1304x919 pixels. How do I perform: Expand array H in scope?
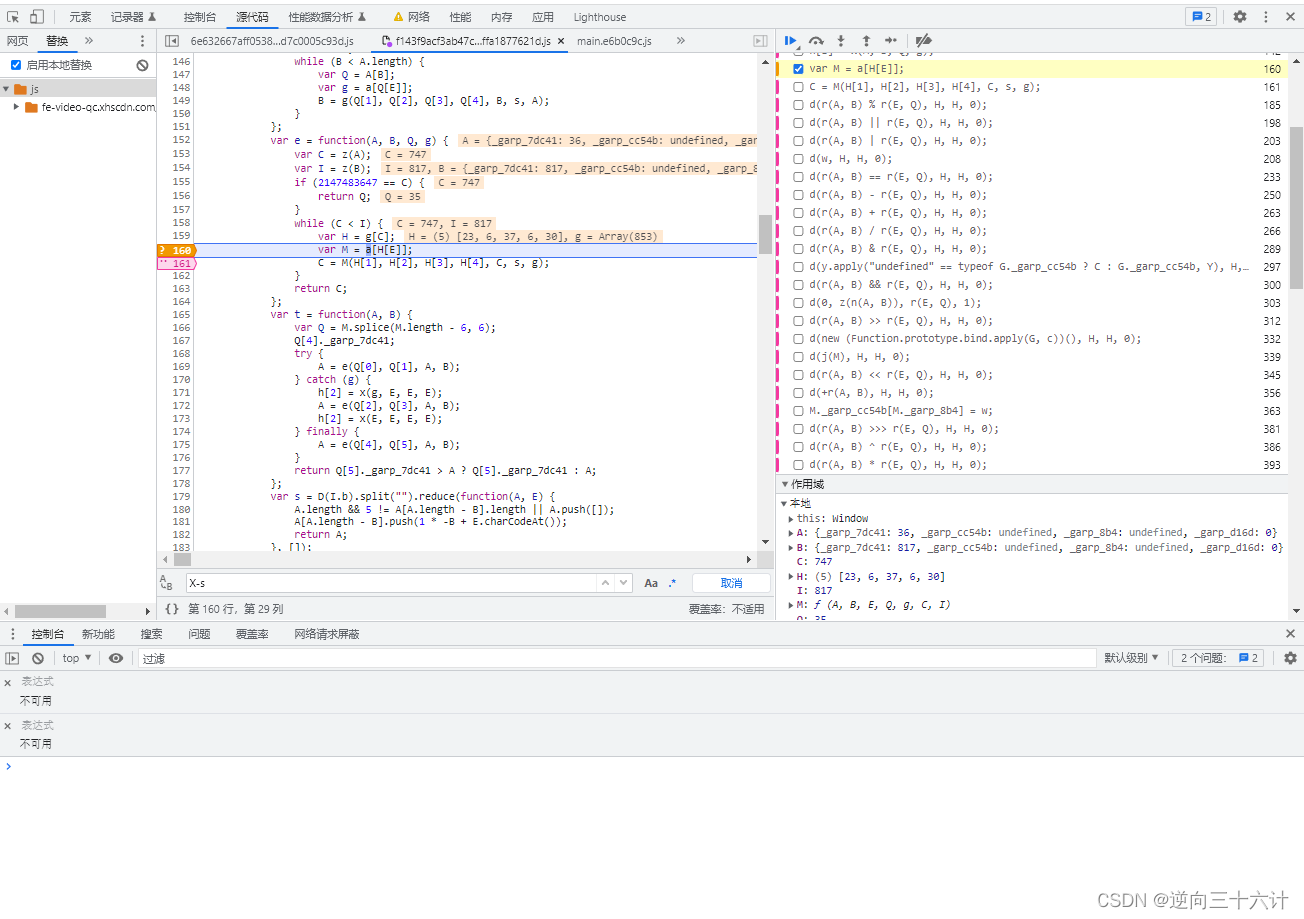(x=791, y=577)
